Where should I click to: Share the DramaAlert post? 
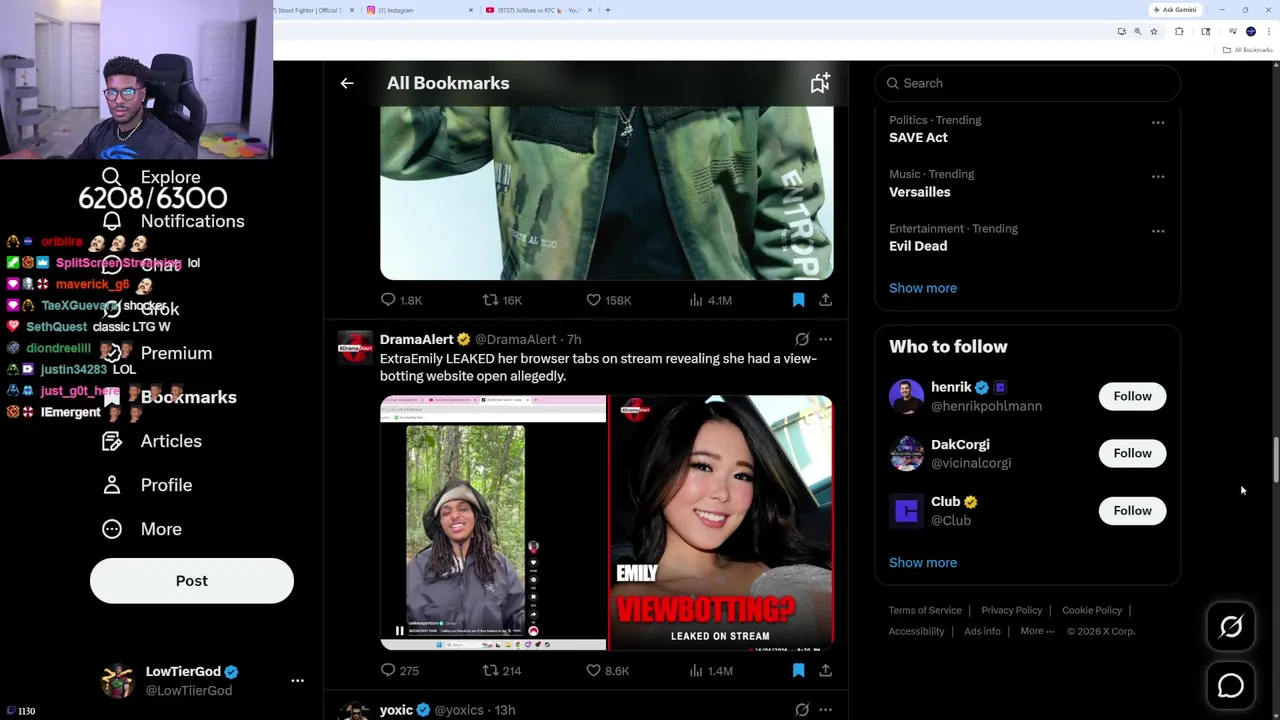pyautogui.click(x=825, y=671)
